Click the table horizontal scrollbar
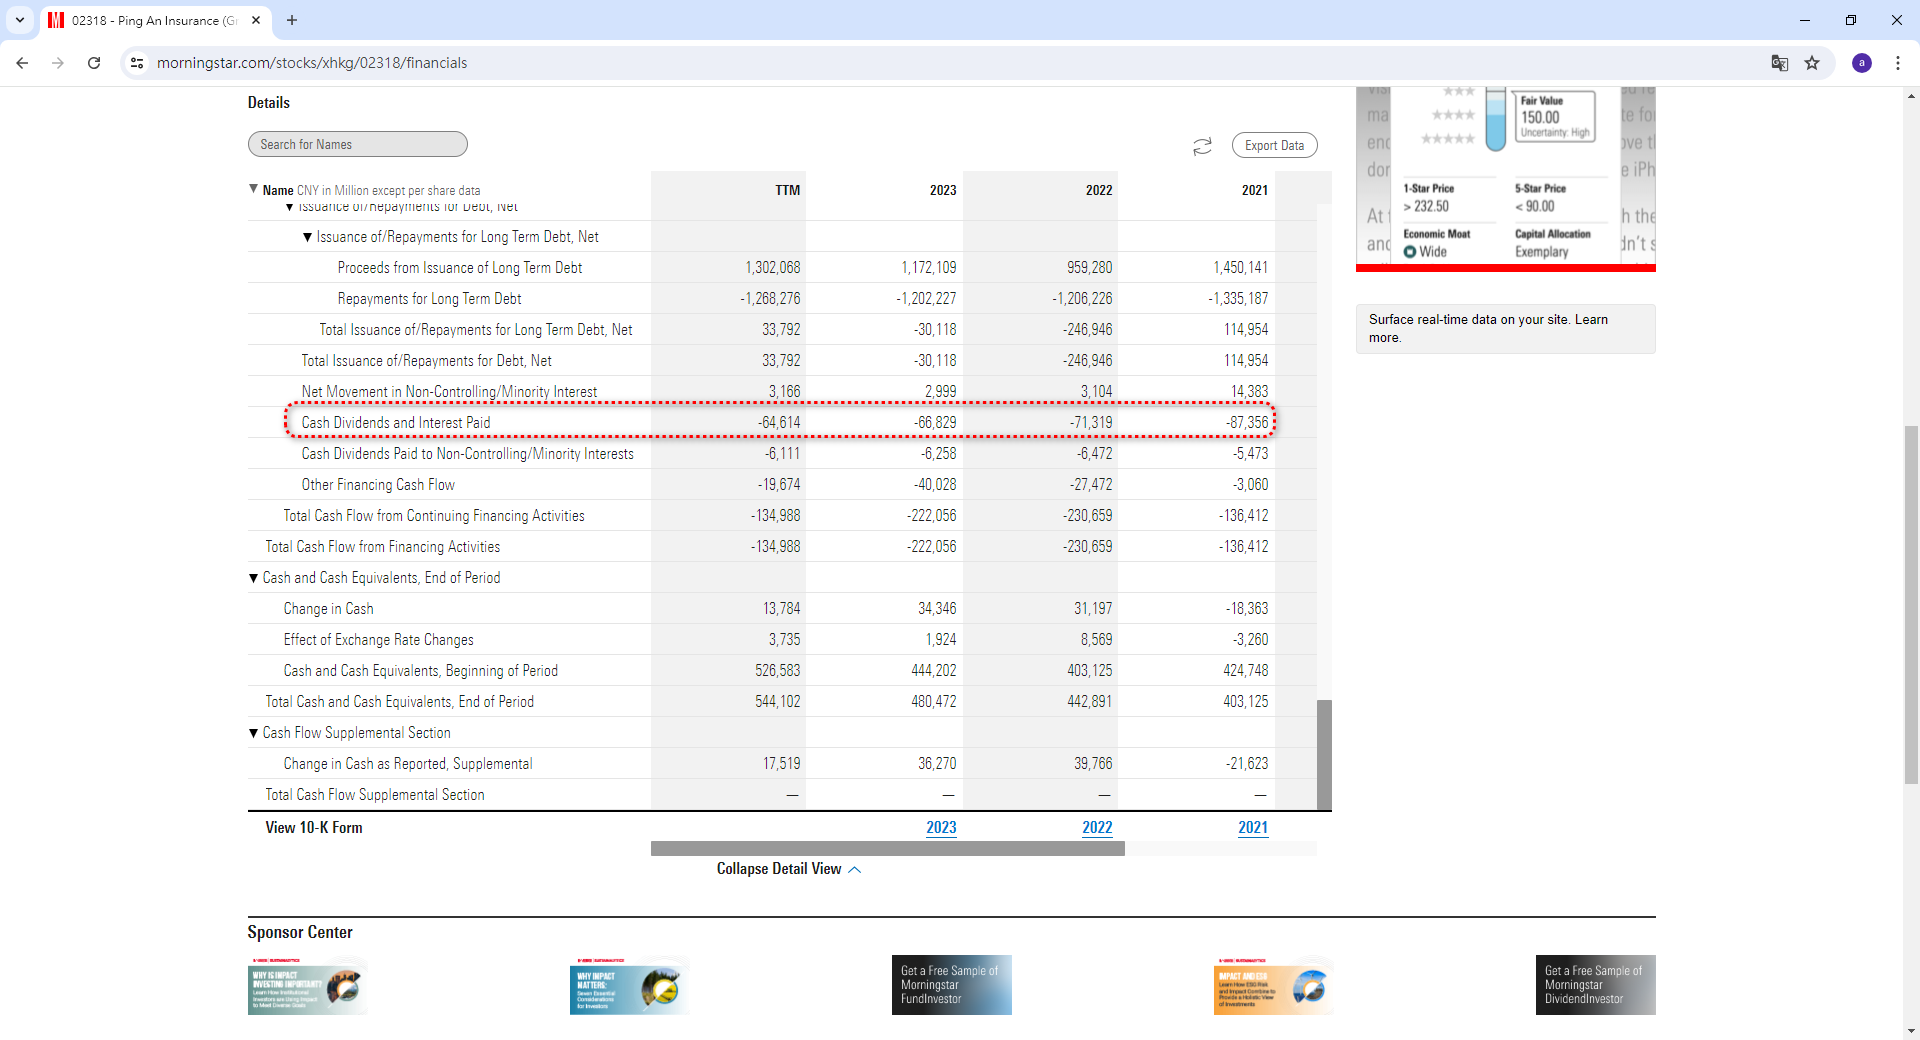Screen dimensions: 1920x1040 [887, 849]
